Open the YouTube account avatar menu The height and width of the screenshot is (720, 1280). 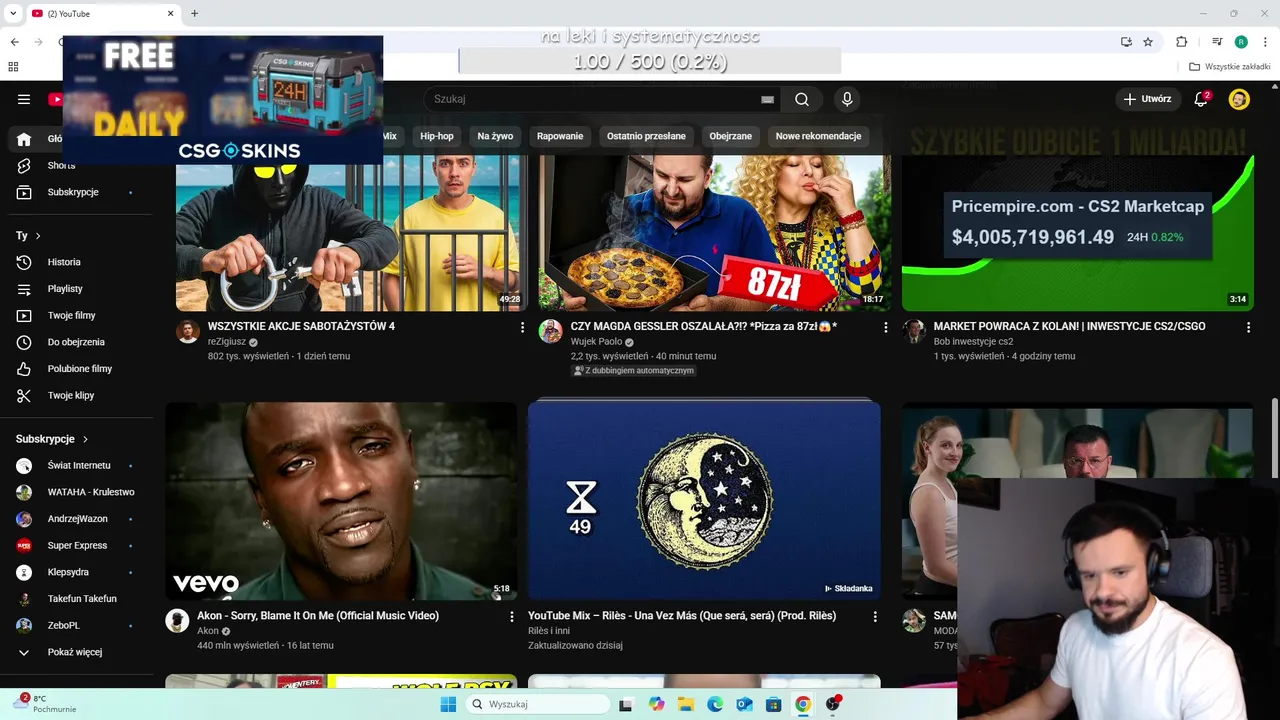point(1239,99)
